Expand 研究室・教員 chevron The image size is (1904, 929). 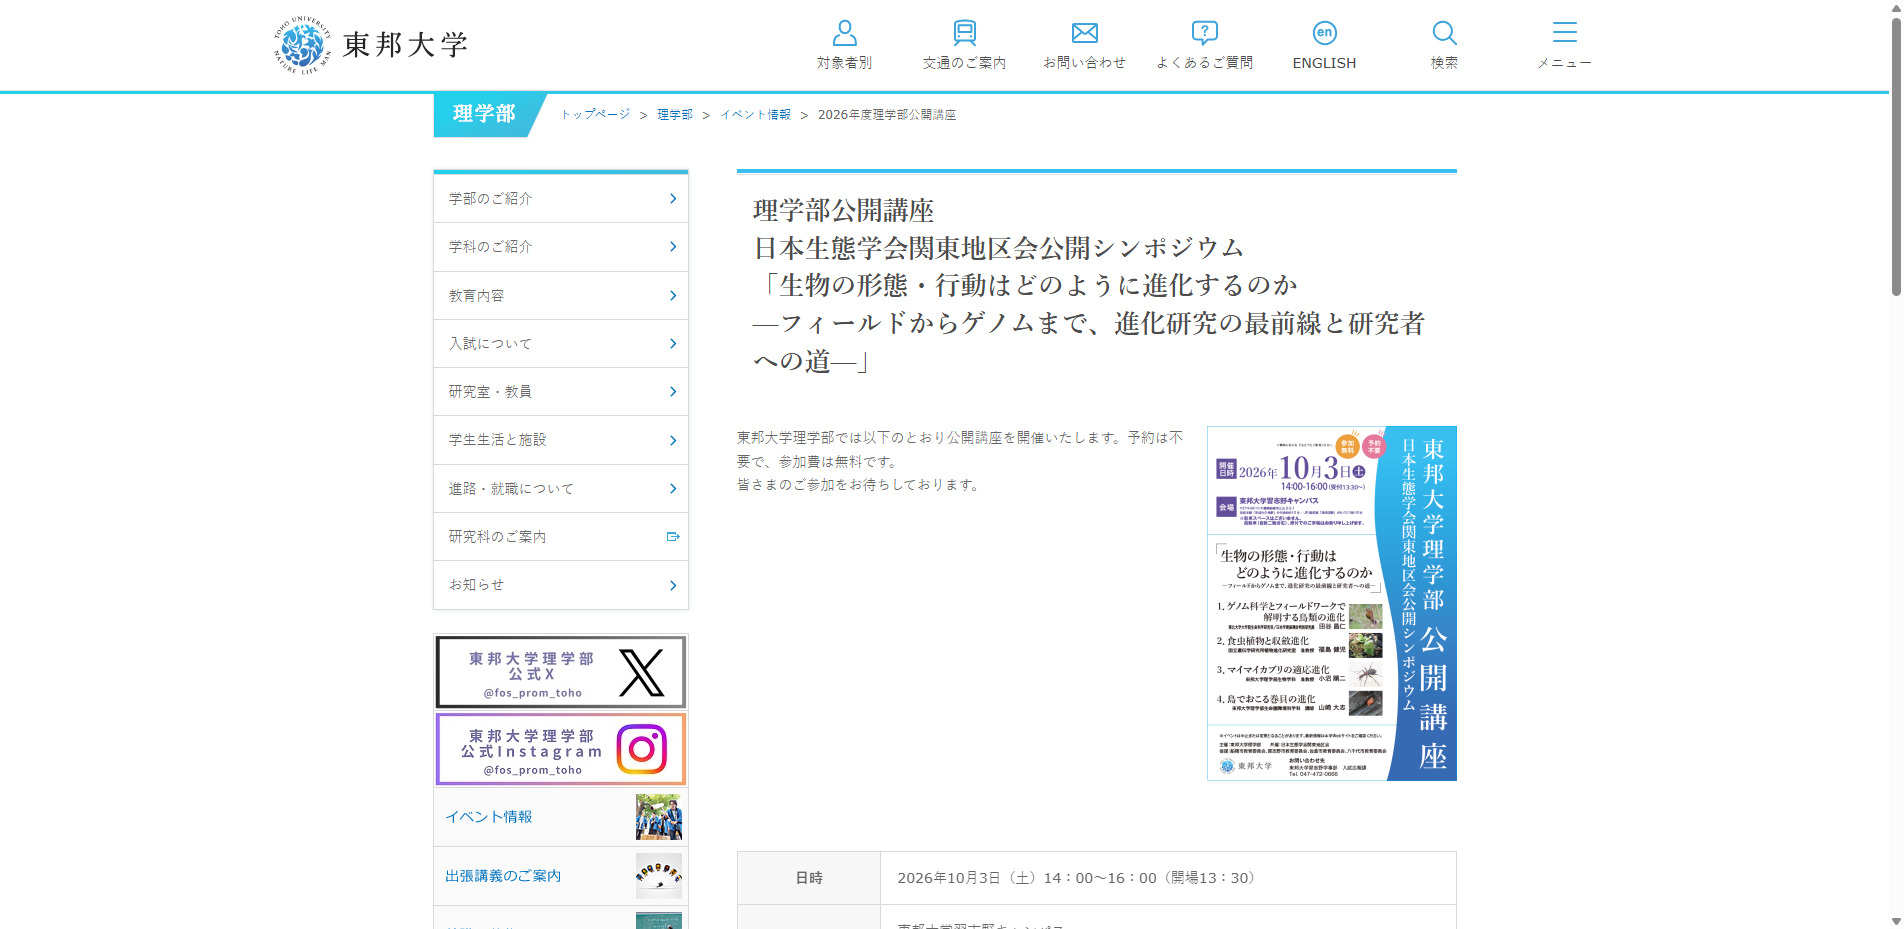click(x=673, y=392)
